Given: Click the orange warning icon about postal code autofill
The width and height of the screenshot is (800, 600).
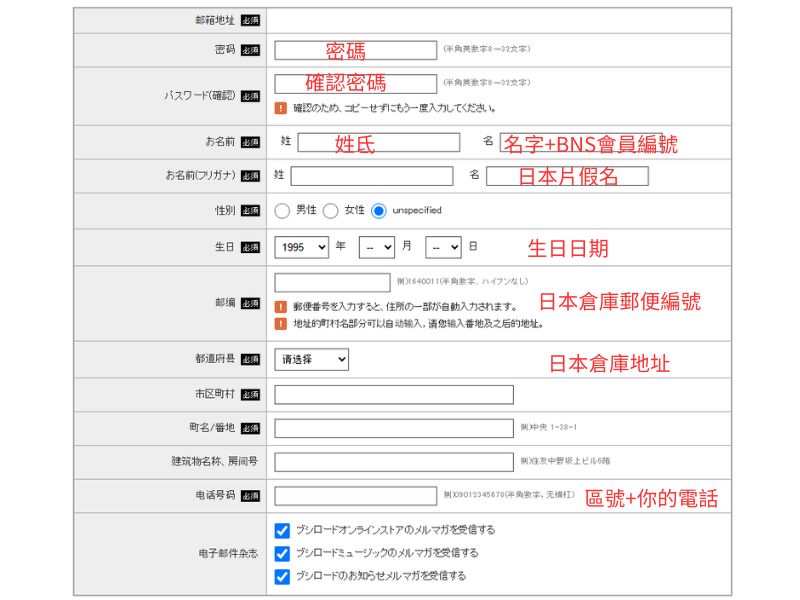Looking at the screenshot, I should pyautogui.click(x=280, y=307).
